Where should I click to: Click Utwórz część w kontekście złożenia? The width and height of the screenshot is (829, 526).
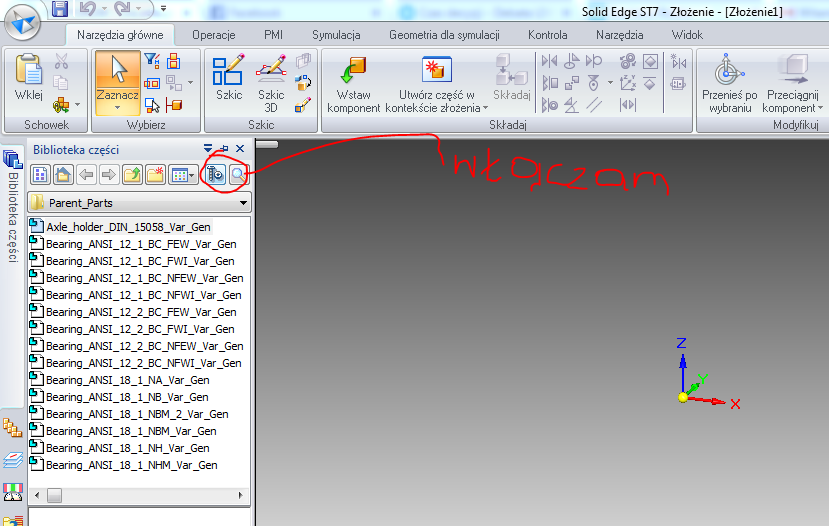(436, 85)
